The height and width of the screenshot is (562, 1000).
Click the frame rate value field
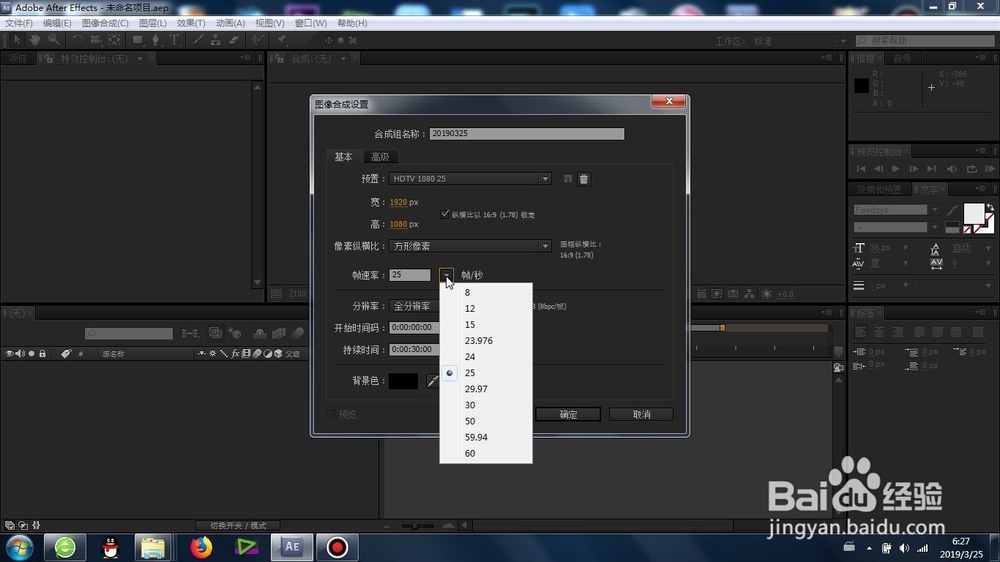click(x=409, y=275)
